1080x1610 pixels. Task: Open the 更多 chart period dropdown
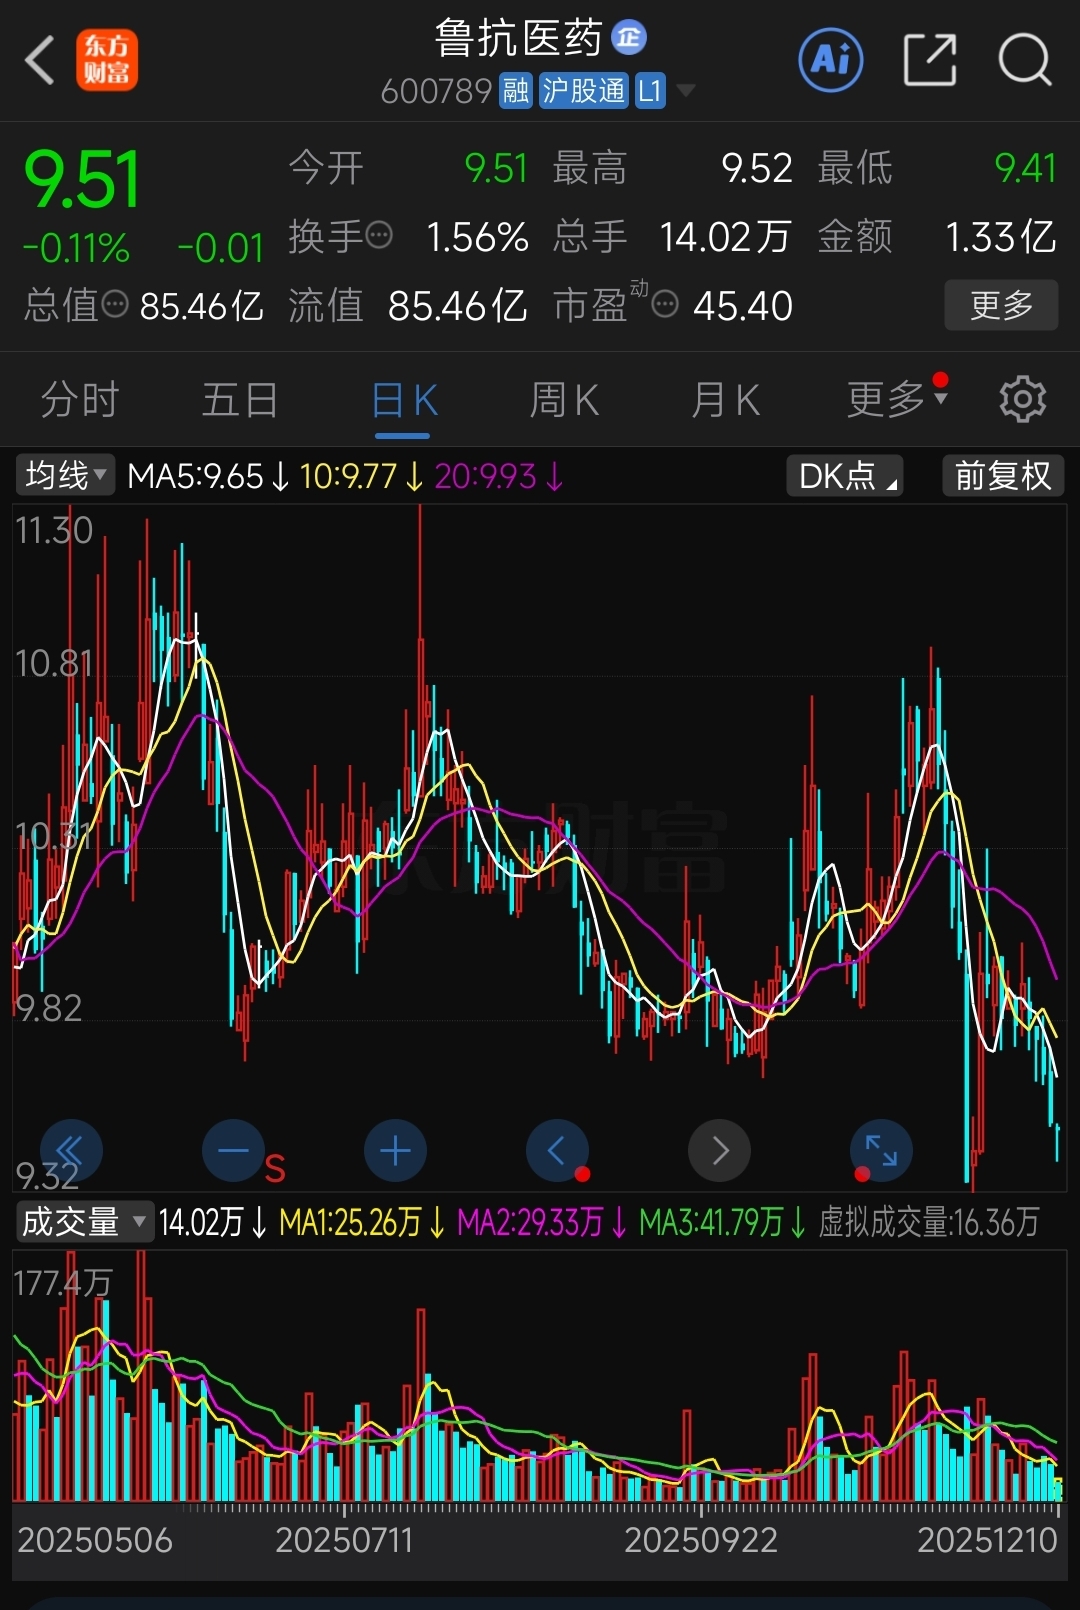click(x=897, y=399)
